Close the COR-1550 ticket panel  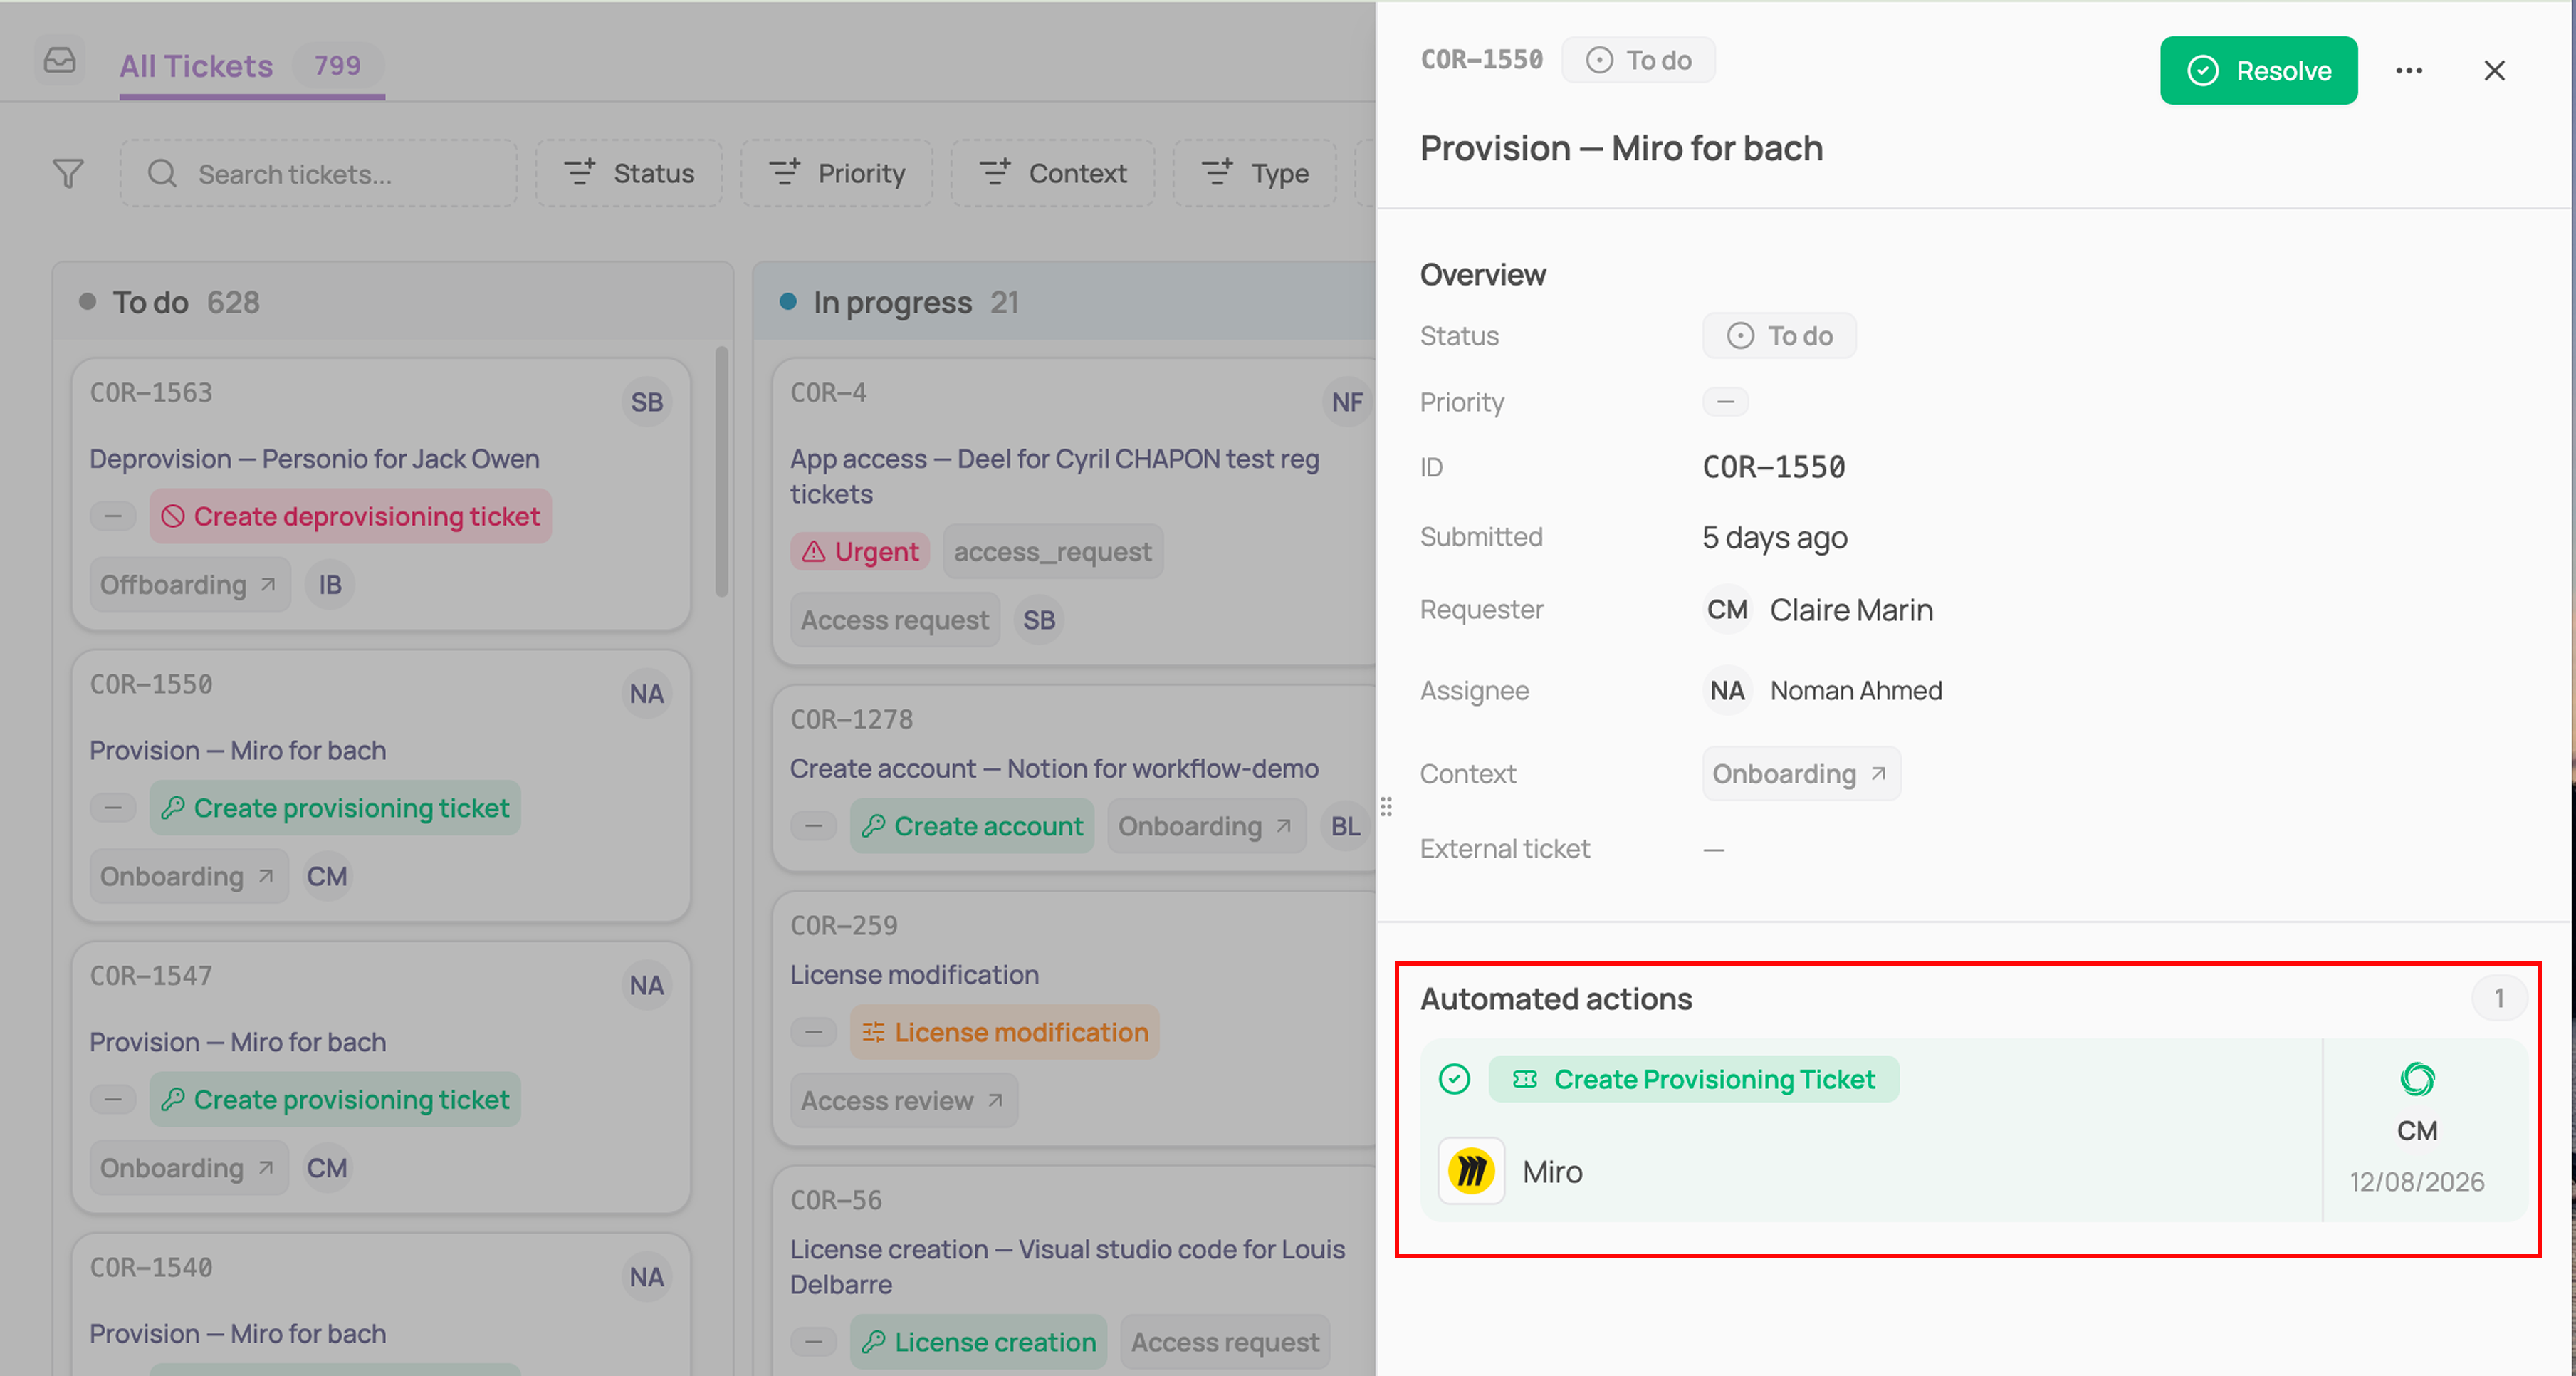pyautogui.click(x=2494, y=71)
